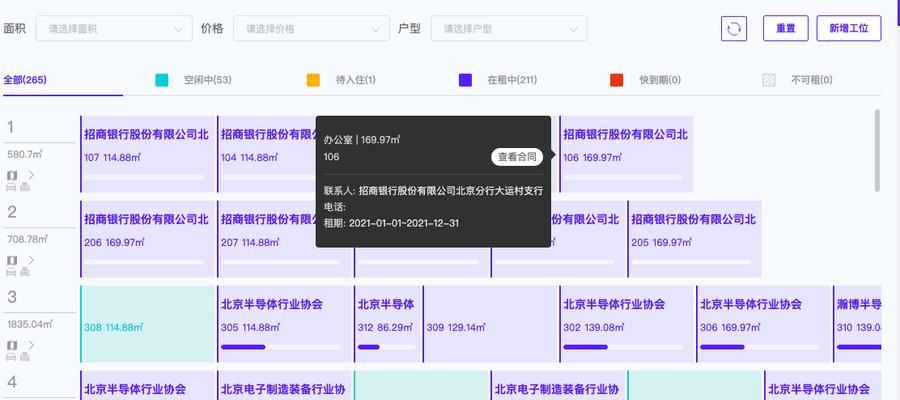
Task: Open floor 2 map icon
Action: point(12,260)
